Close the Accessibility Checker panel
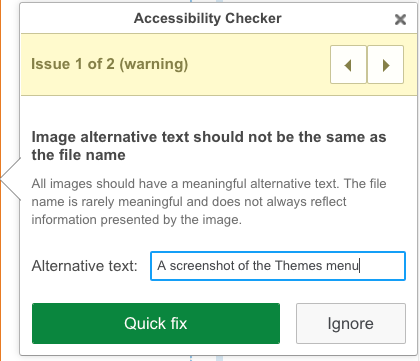This screenshot has height=361, width=420. [x=400, y=19]
